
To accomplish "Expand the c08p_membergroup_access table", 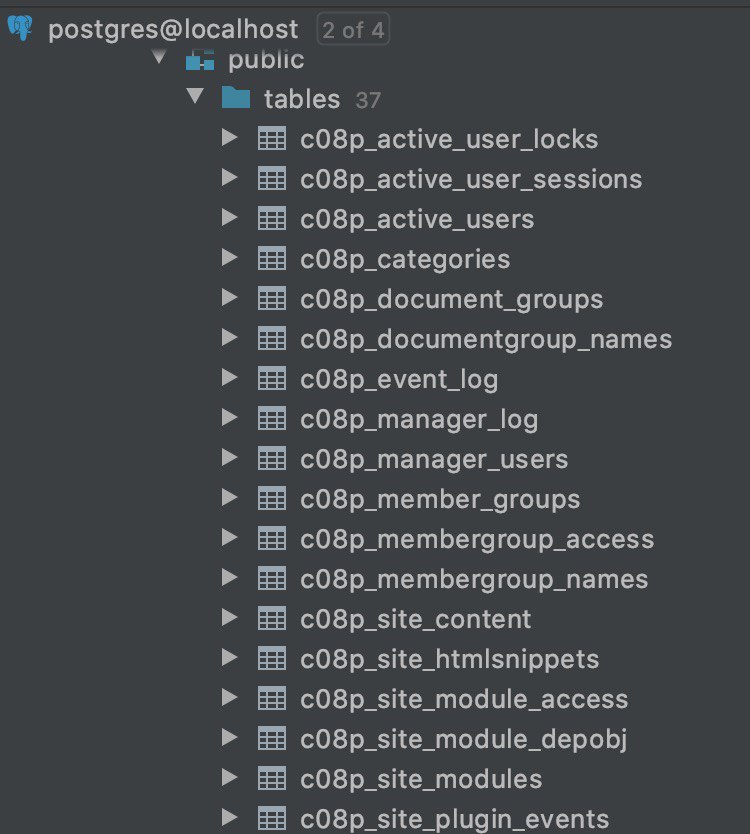I will pos(229,537).
